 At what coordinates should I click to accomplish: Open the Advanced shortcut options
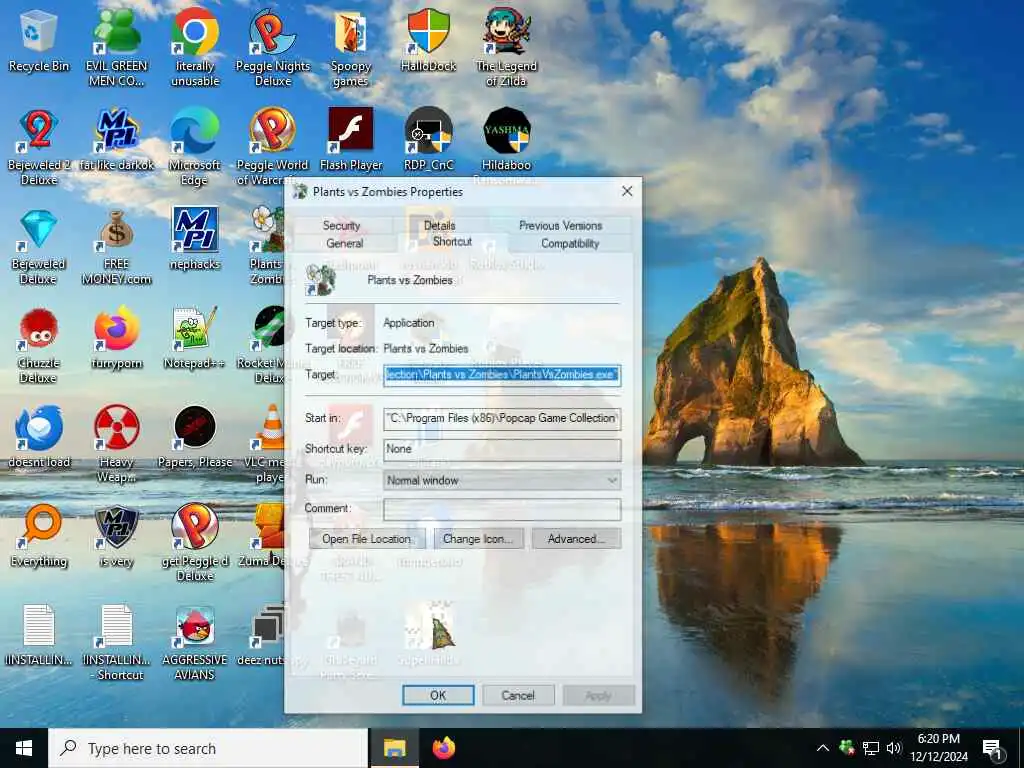[x=576, y=539]
